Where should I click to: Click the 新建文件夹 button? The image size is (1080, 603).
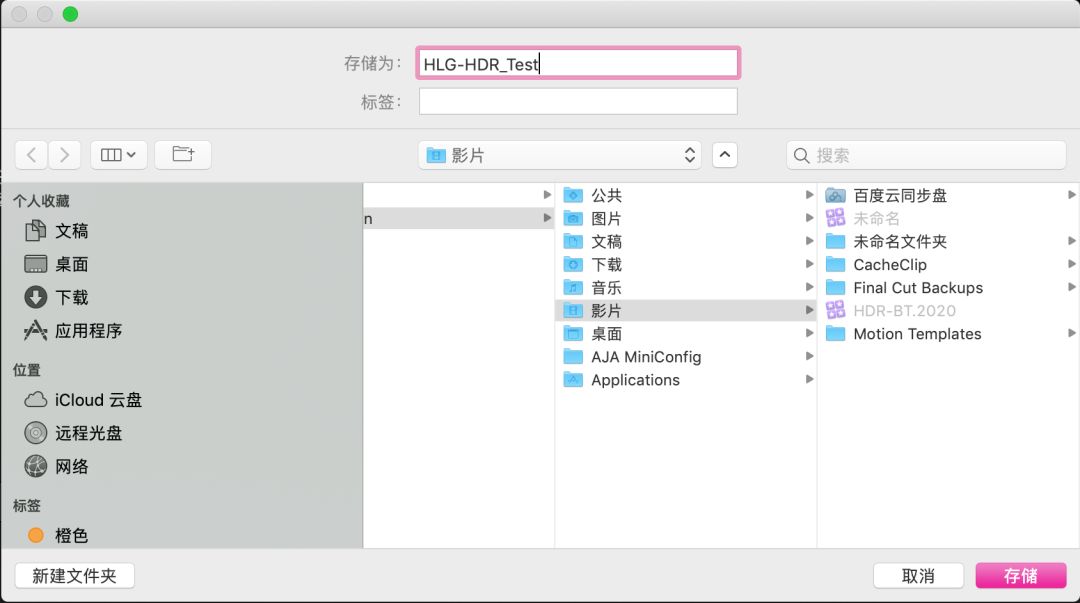click(x=75, y=576)
